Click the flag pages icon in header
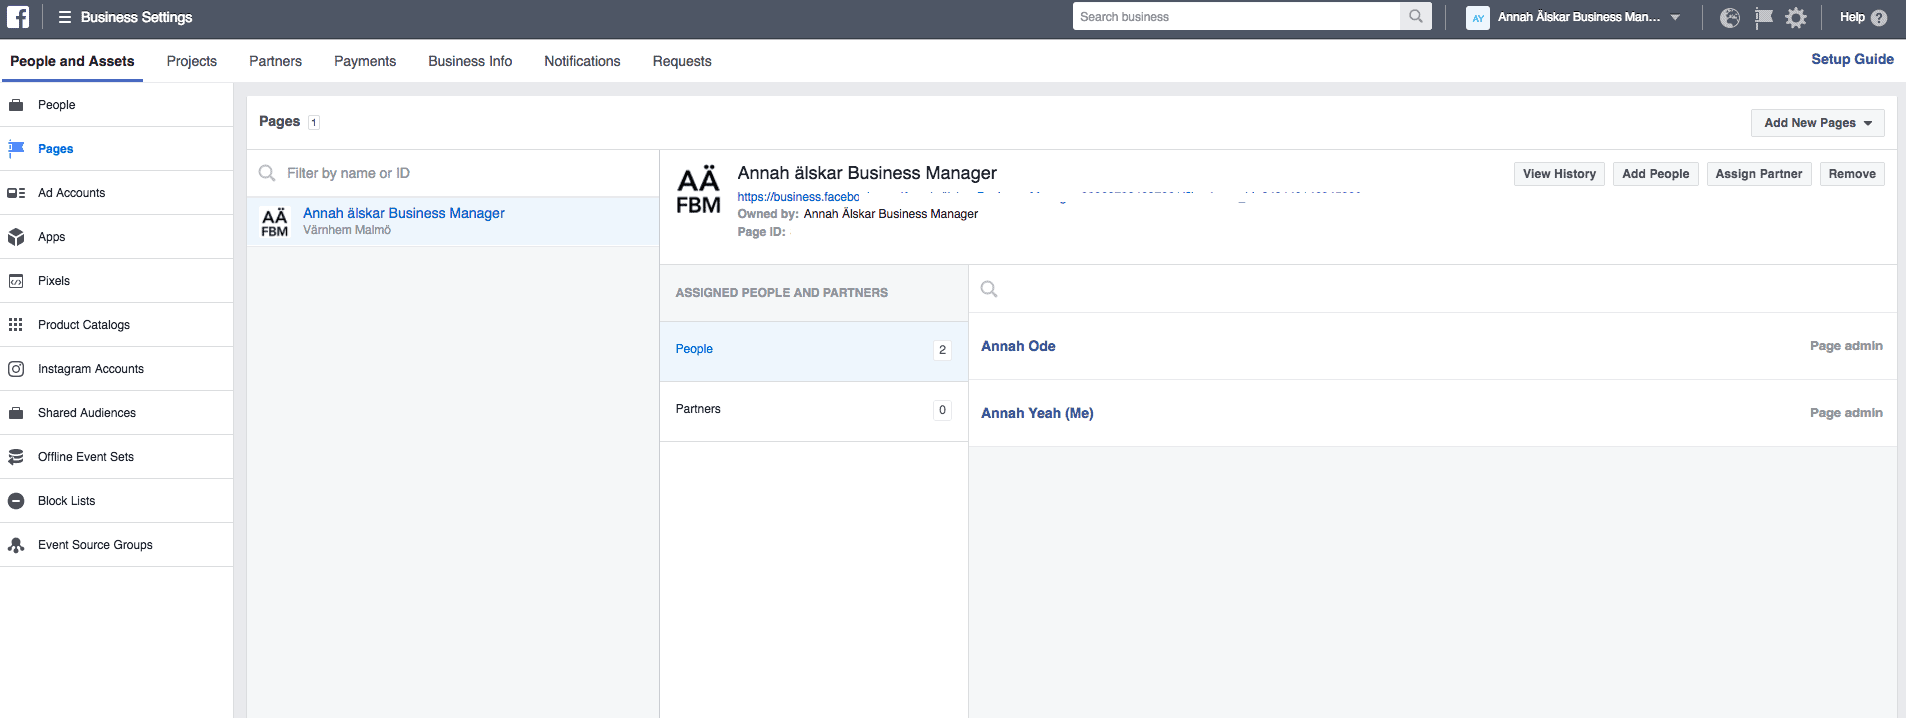The height and width of the screenshot is (718, 1906). coord(1763,18)
